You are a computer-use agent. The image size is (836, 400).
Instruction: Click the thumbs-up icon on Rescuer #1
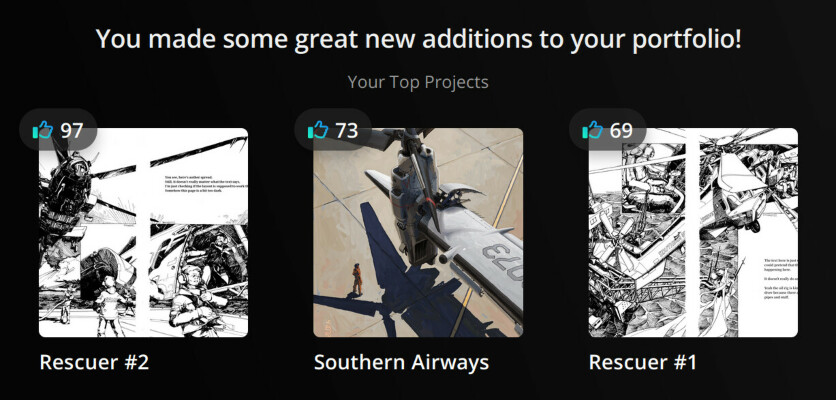(x=593, y=130)
